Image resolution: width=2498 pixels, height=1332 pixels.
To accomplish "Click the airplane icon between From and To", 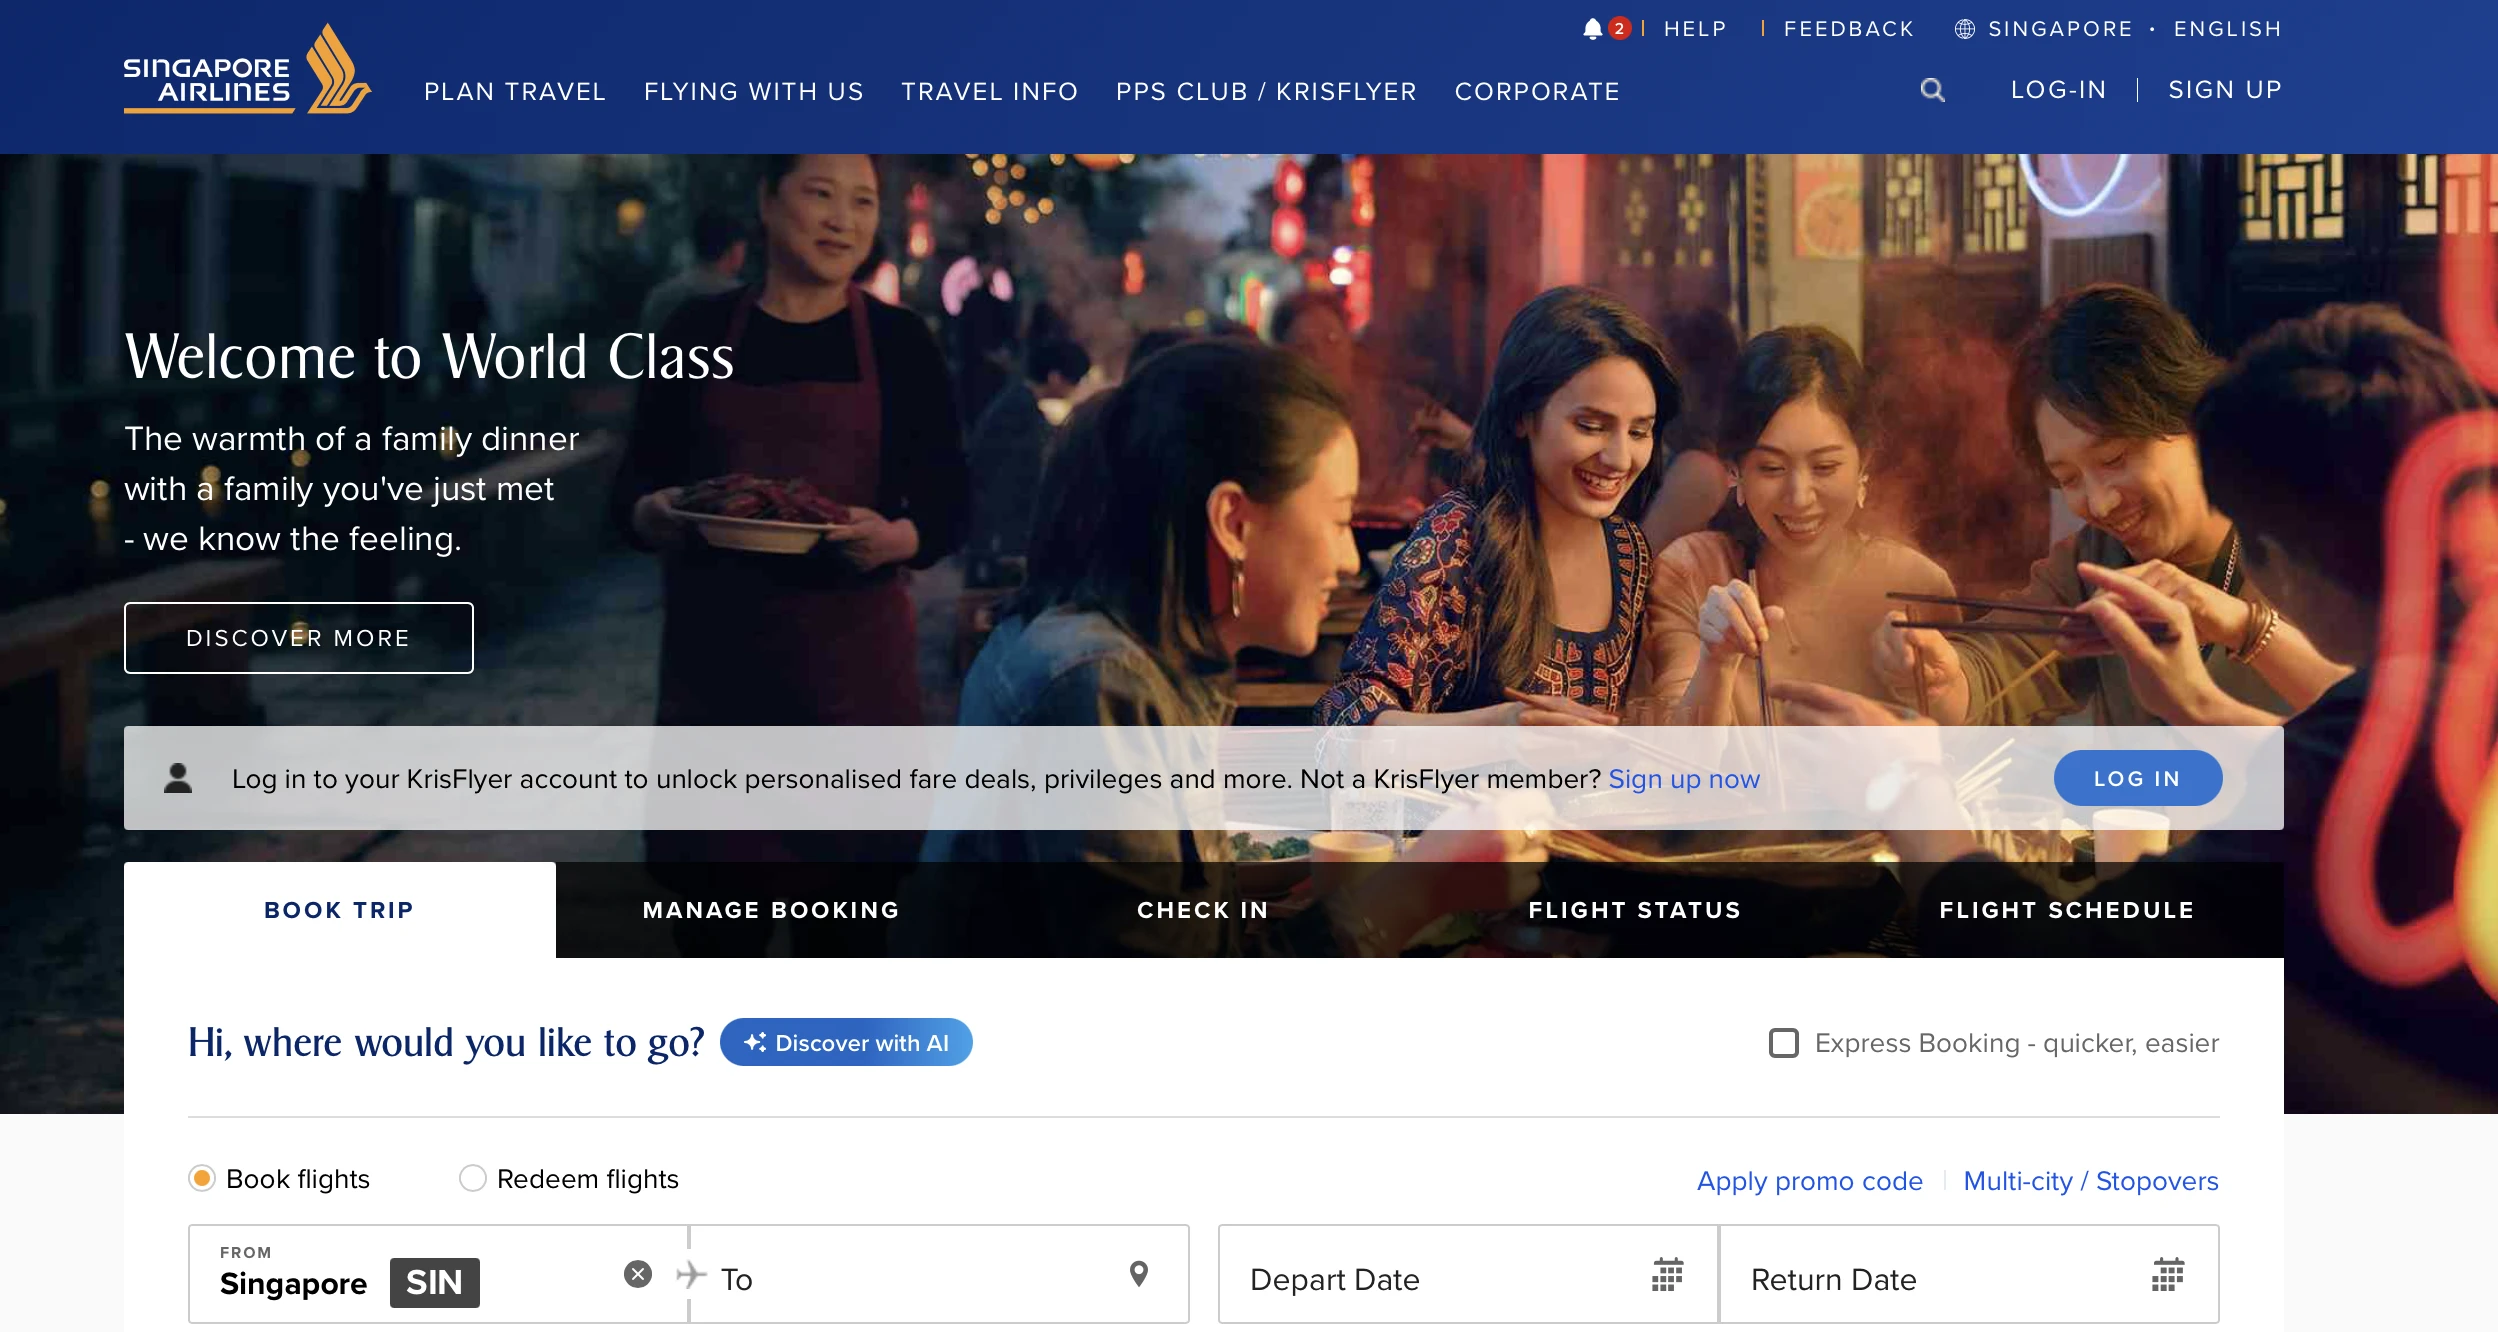I will (691, 1275).
